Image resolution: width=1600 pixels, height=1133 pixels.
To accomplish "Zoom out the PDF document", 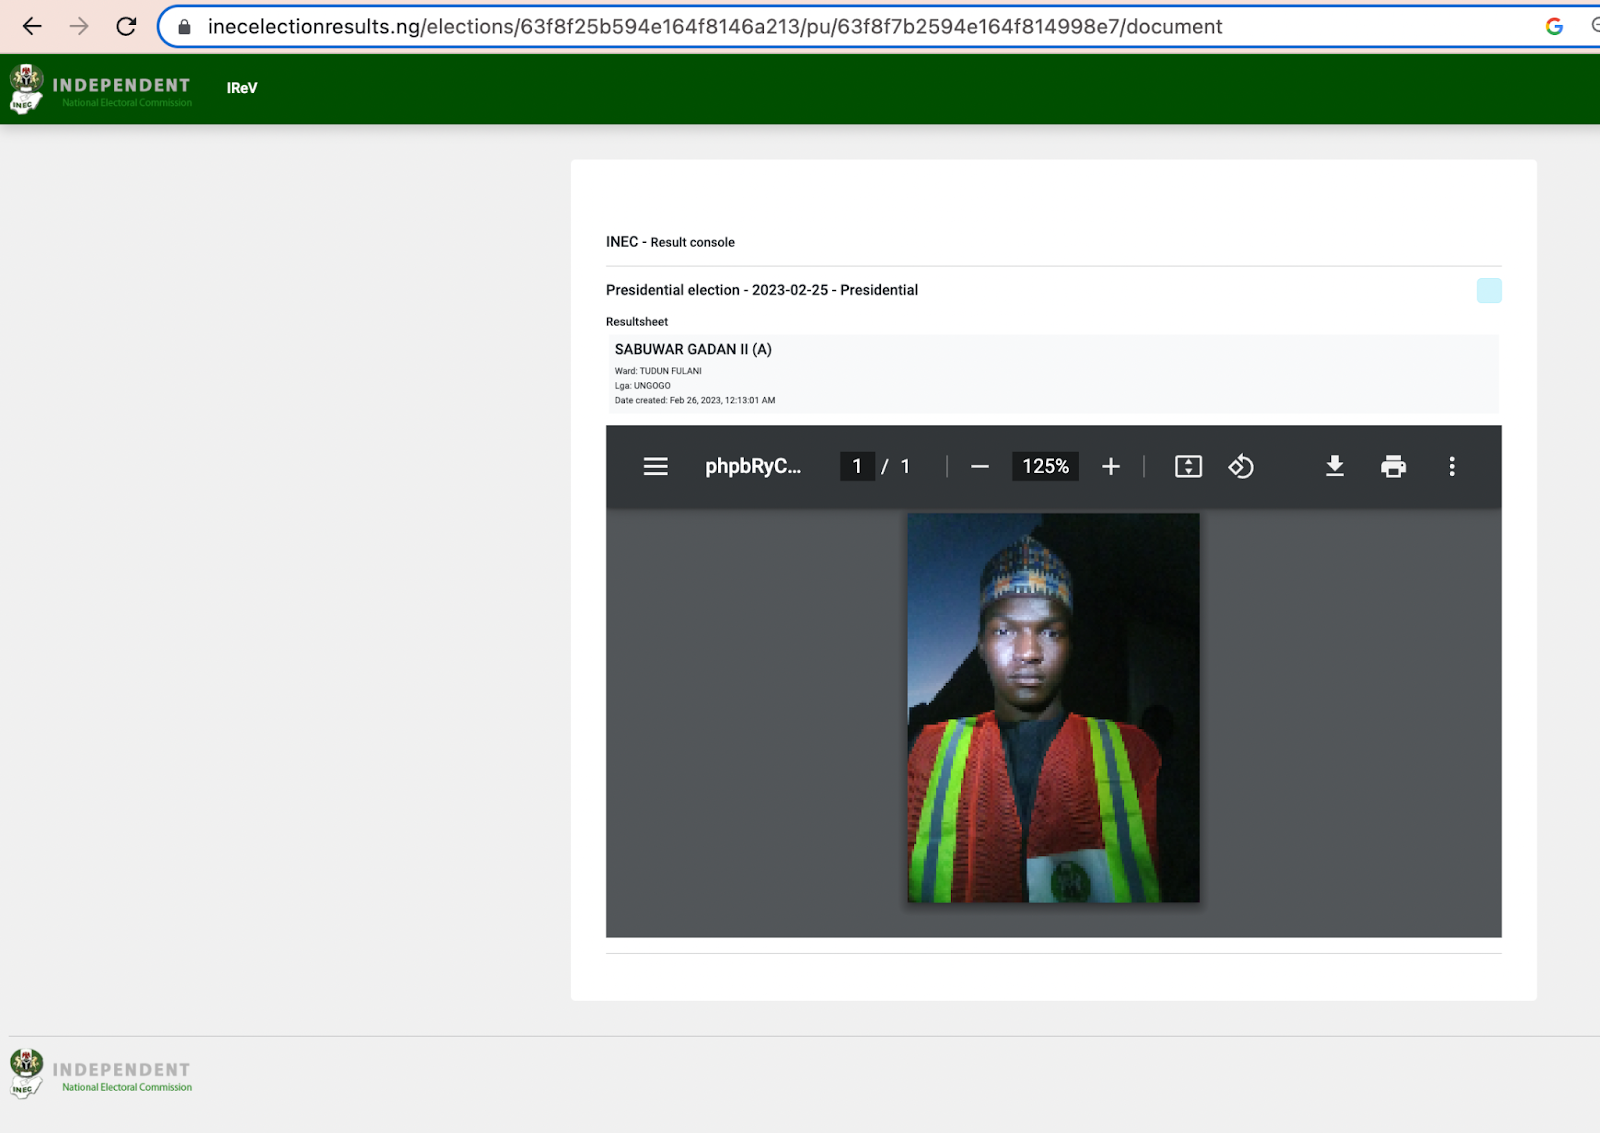I will coord(980,466).
